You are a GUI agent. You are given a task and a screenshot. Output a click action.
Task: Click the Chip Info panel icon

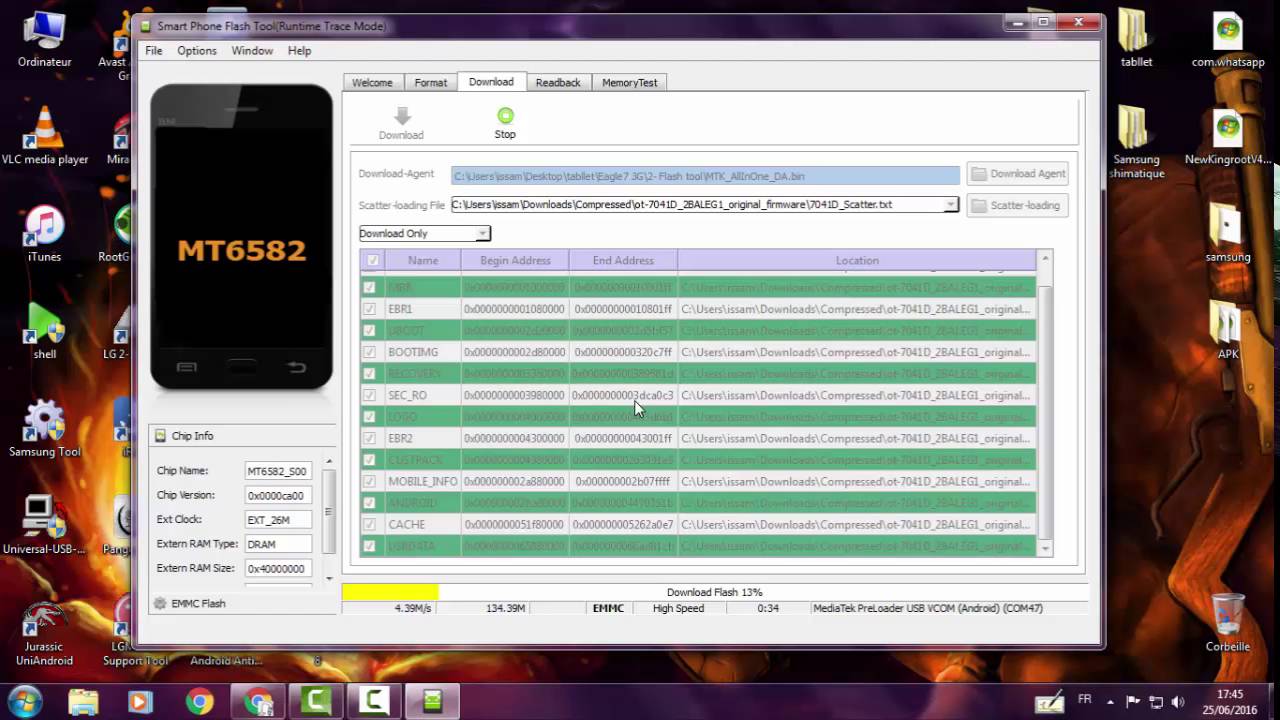pyautogui.click(x=160, y=436)
